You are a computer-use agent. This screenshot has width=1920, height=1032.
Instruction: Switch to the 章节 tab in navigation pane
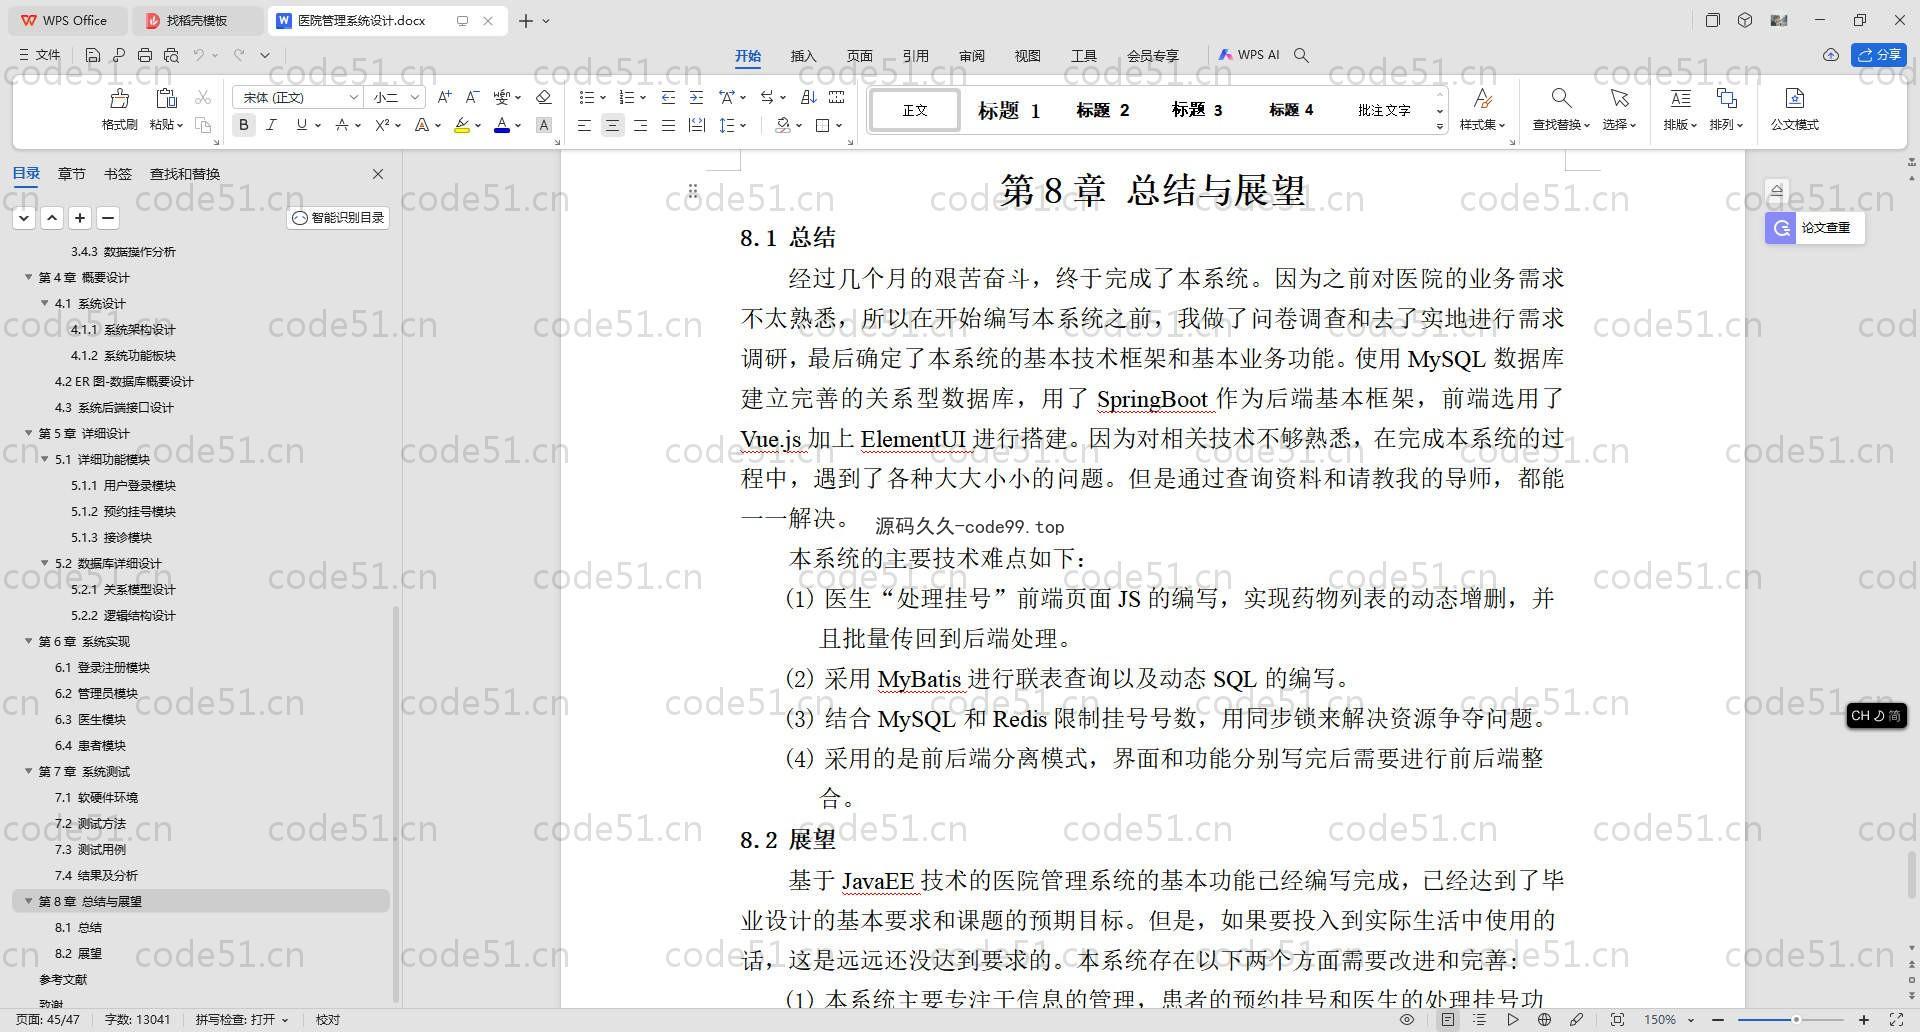[71, 174]
